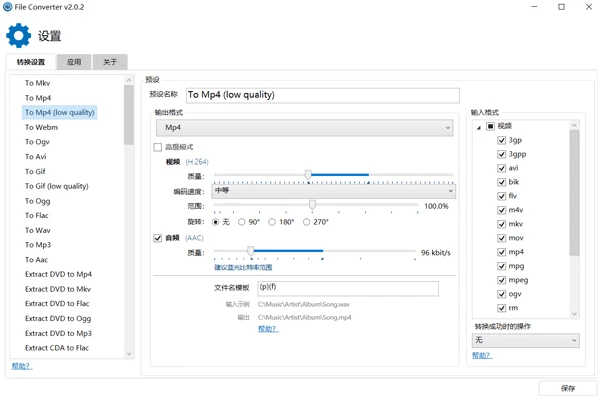Select the To Gif (low quality) preset

pos(57,186)
